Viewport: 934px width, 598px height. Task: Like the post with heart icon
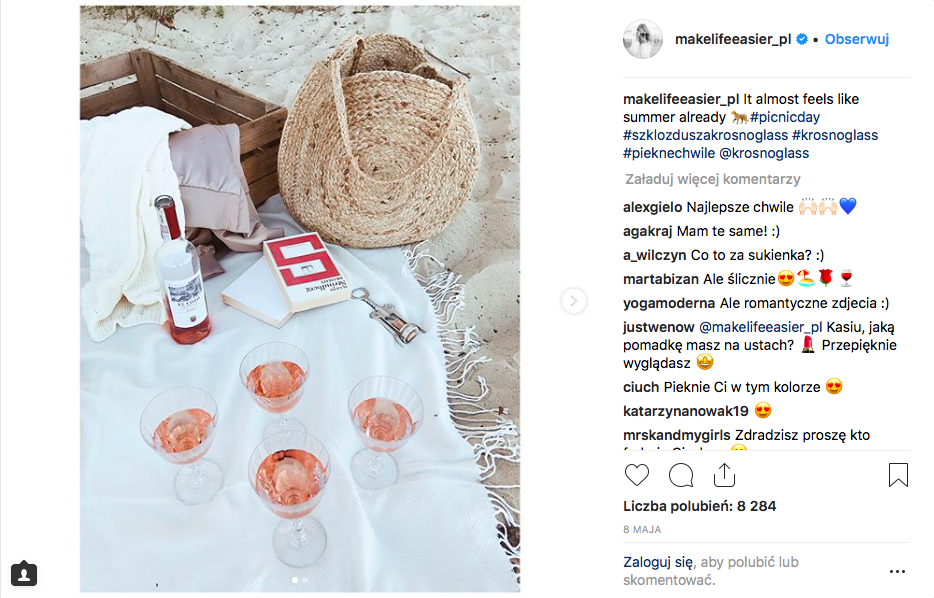636,475
